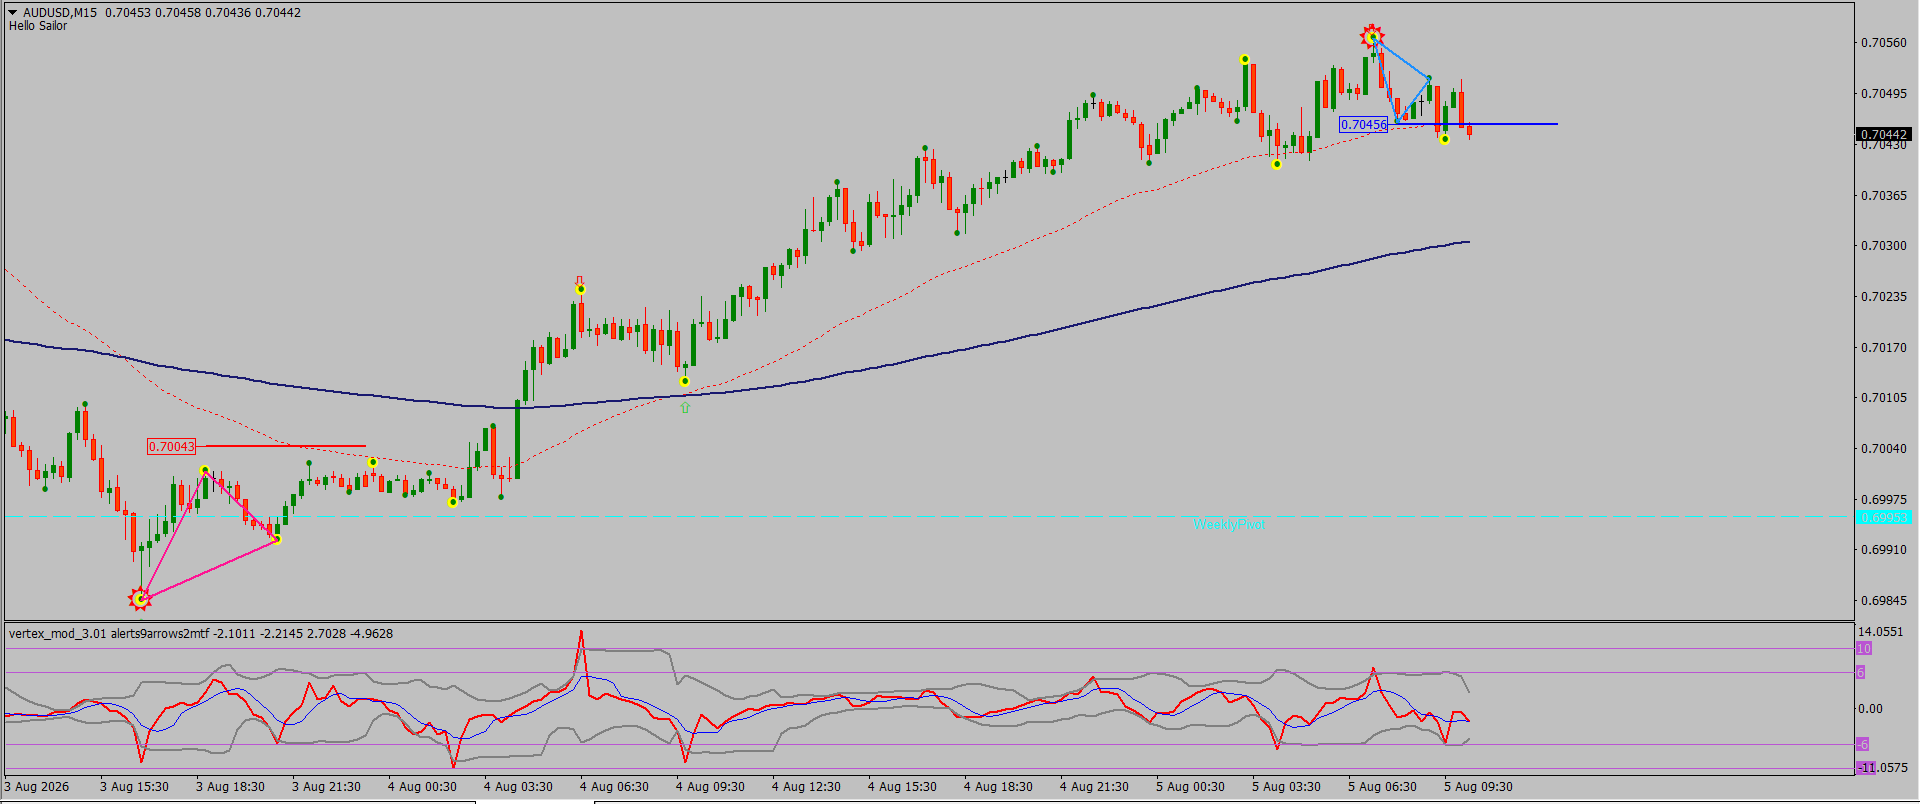The height and width of the screenshot is (804, 1920).
Task: Click the 5 Aug 09:30 time label
Action: (1478, 787)
